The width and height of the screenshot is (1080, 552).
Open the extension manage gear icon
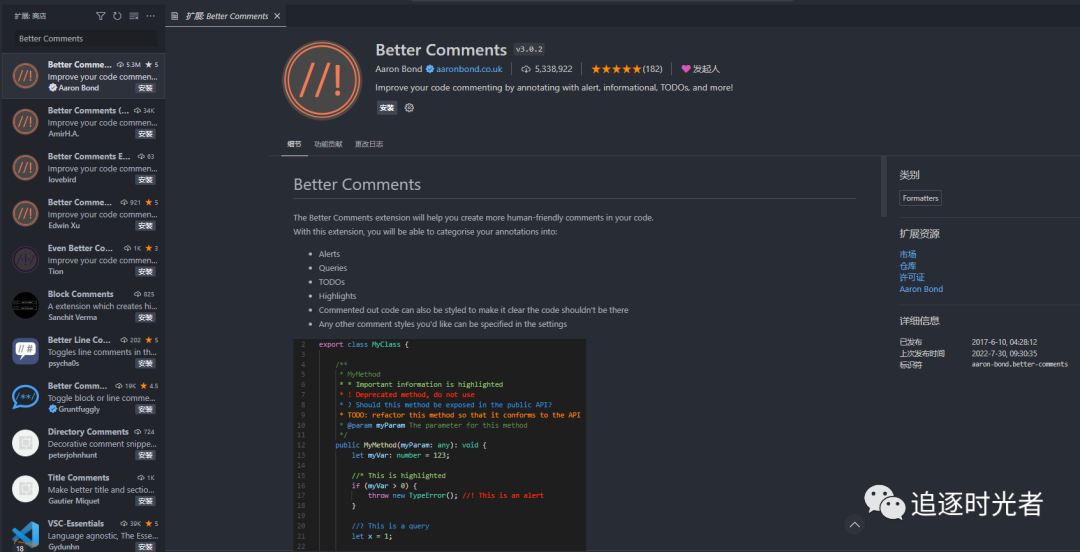(x=409, y=108)
